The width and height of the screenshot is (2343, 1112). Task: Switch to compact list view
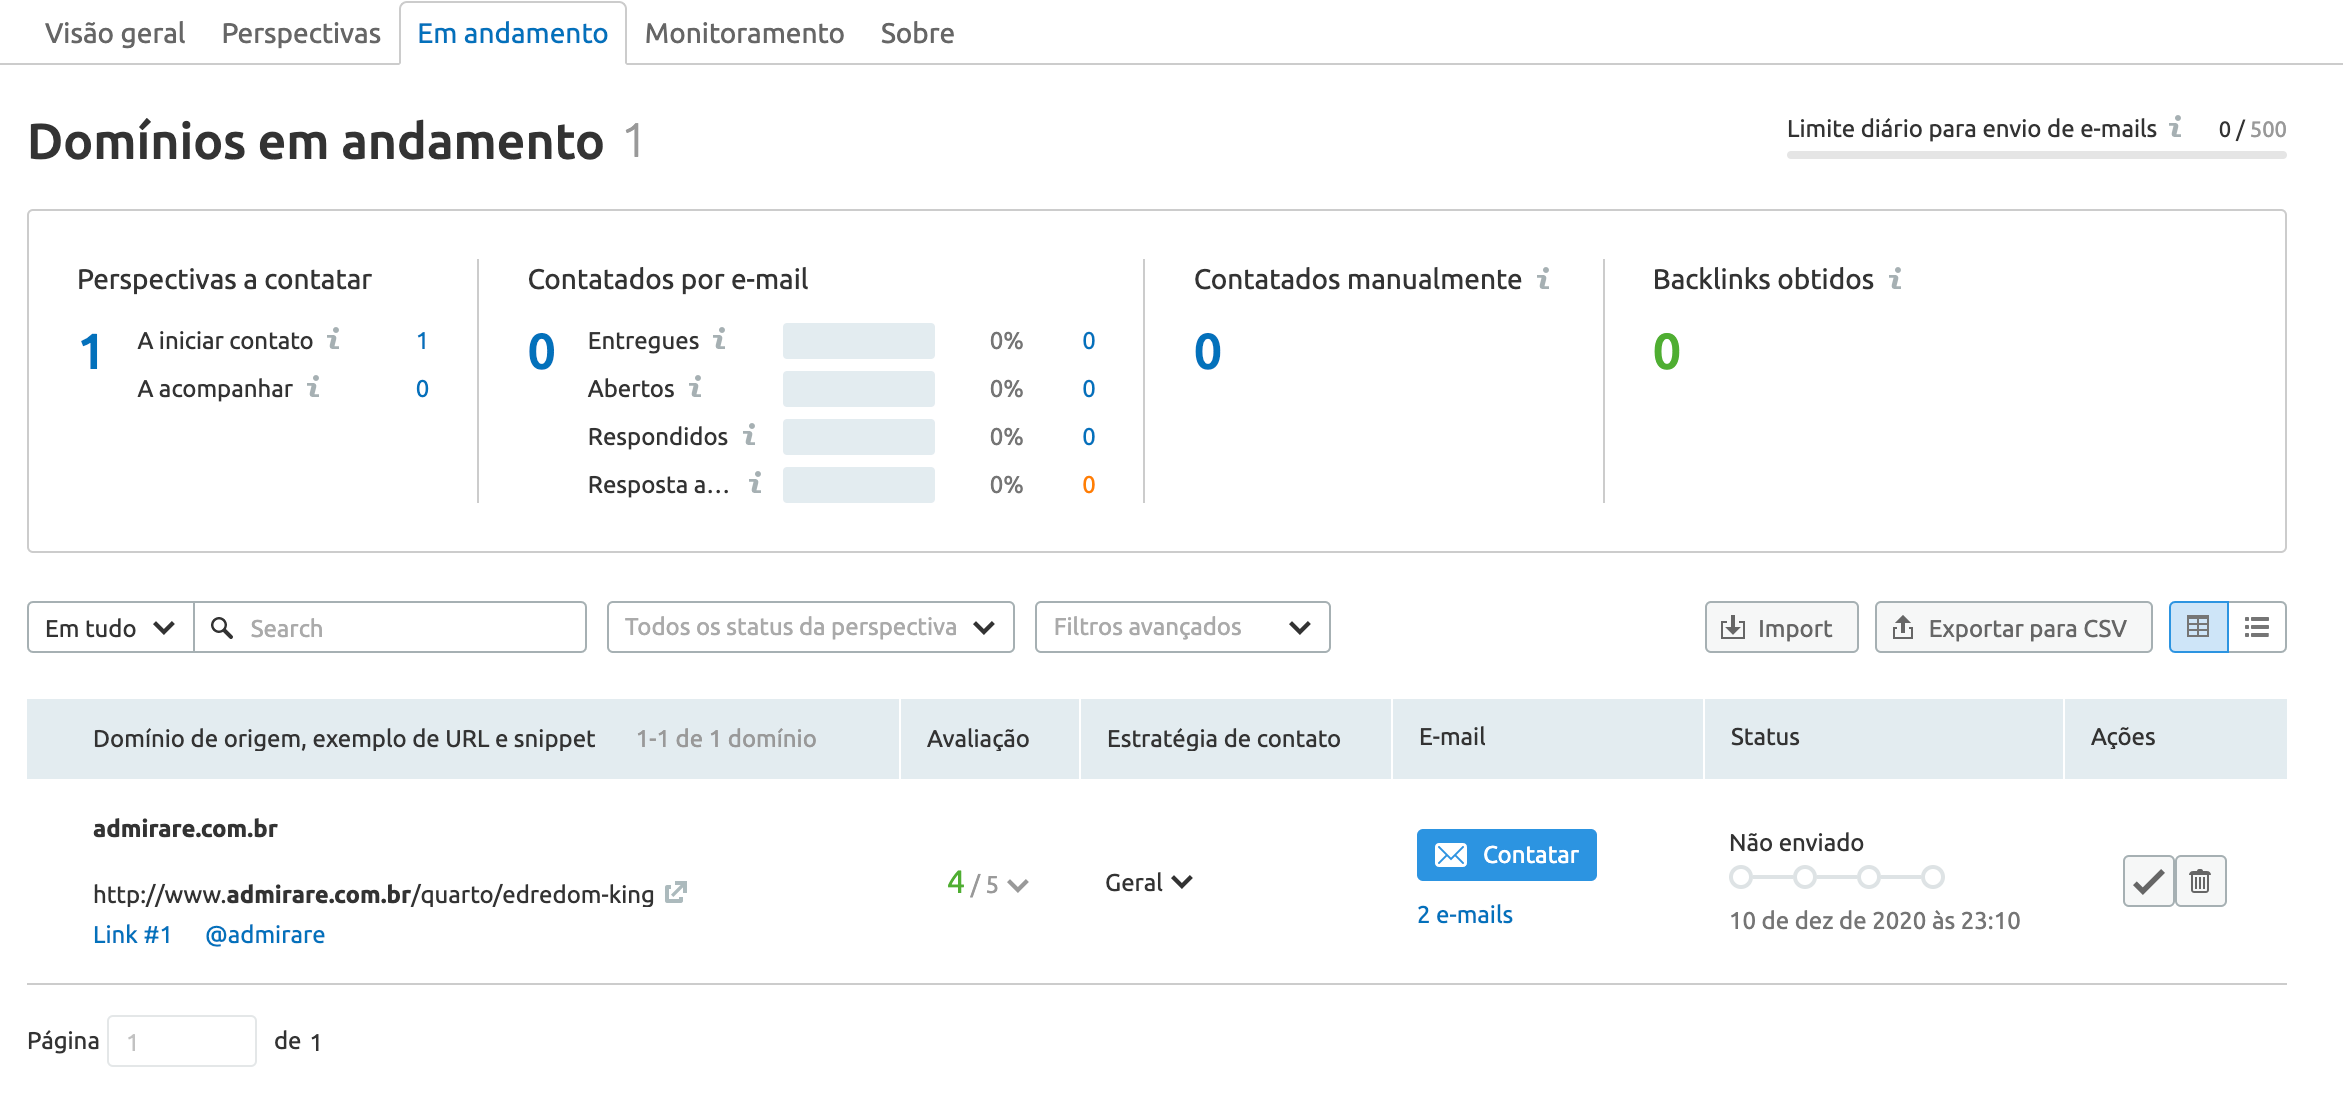(2257, 627)
